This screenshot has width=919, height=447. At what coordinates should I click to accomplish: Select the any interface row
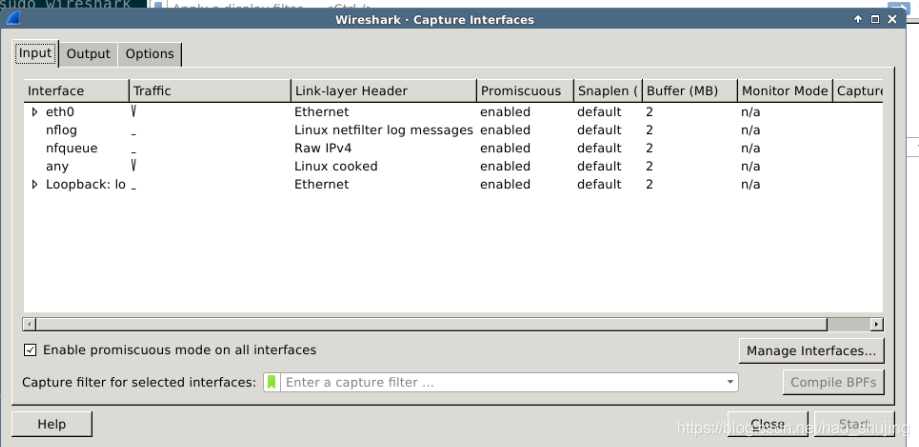point(453,166)
